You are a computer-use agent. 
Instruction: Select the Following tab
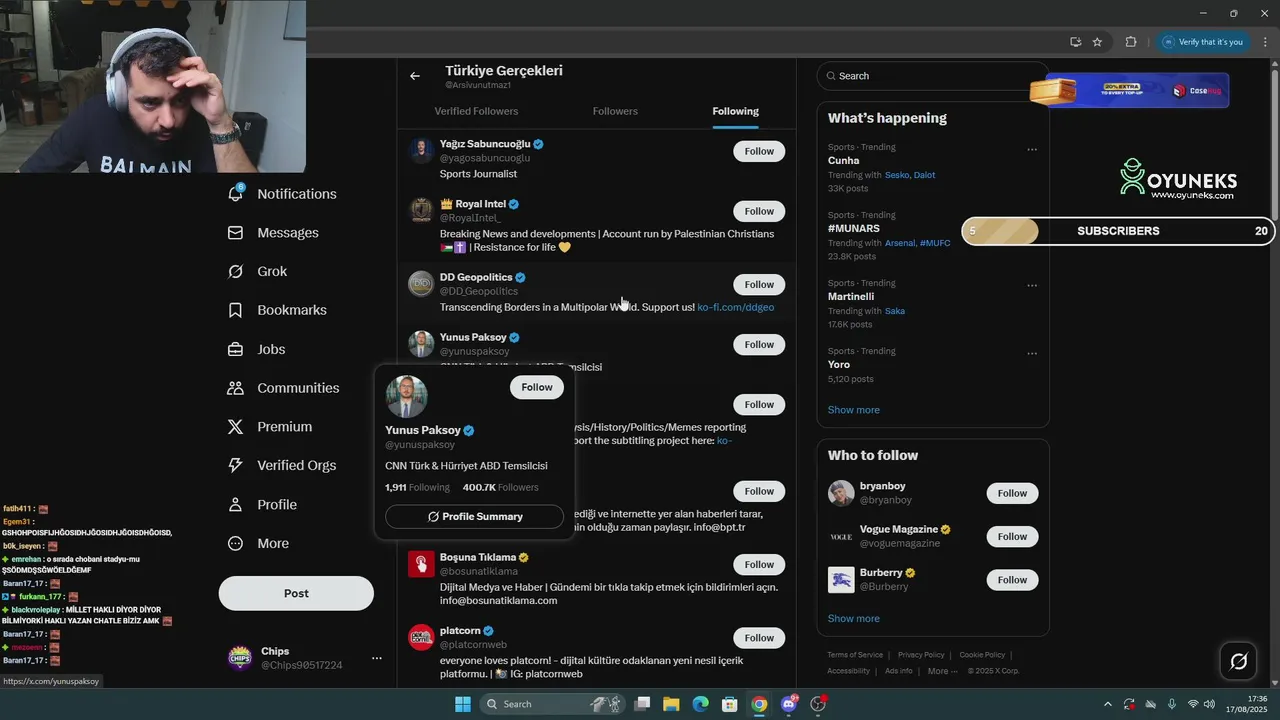(736, 111)
